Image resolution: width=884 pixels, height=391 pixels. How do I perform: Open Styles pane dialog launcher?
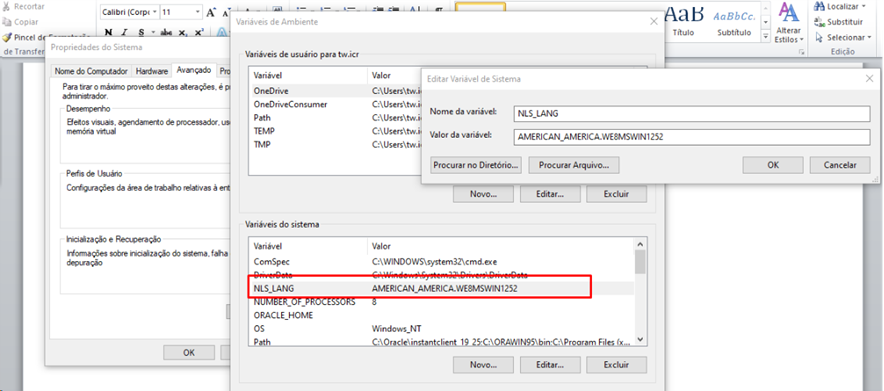click(801, 52)
